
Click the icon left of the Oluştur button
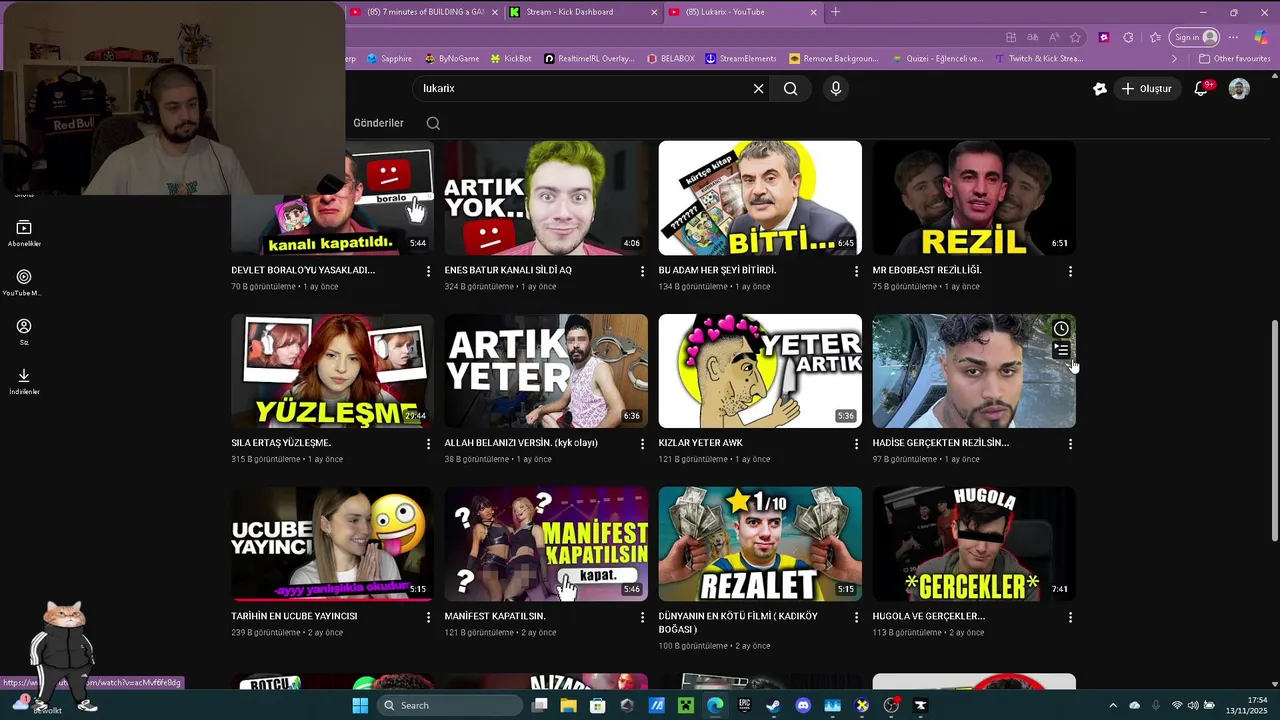coord(1100,89)
